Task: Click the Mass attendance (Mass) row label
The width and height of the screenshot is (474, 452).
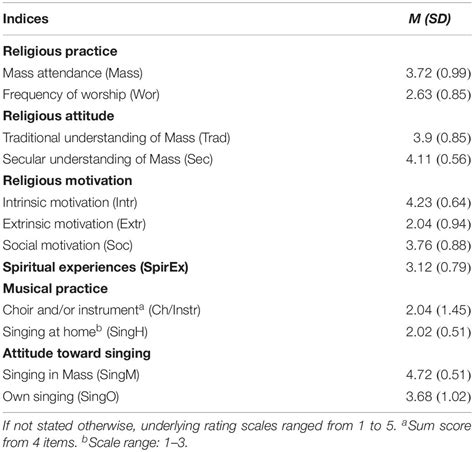Action: pyautogui.click(x=73, y=73)
